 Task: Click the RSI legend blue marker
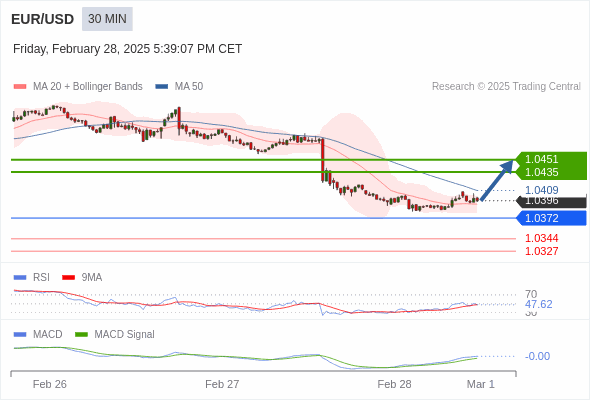tap(20, 278)
